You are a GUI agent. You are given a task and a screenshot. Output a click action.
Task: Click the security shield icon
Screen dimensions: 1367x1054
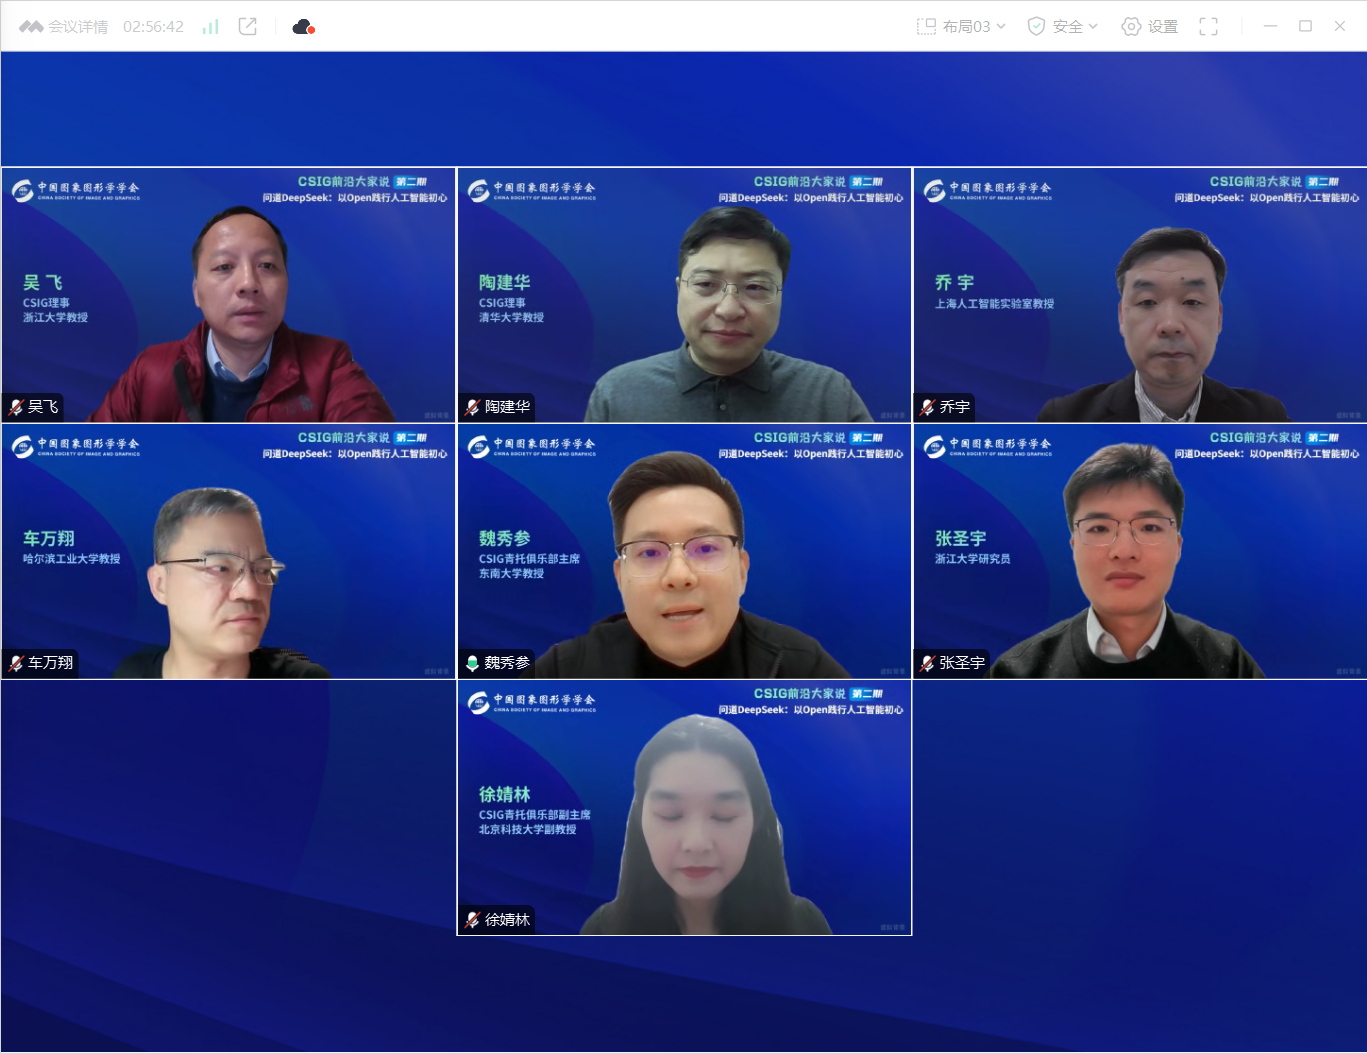(x=1037, y=27)
